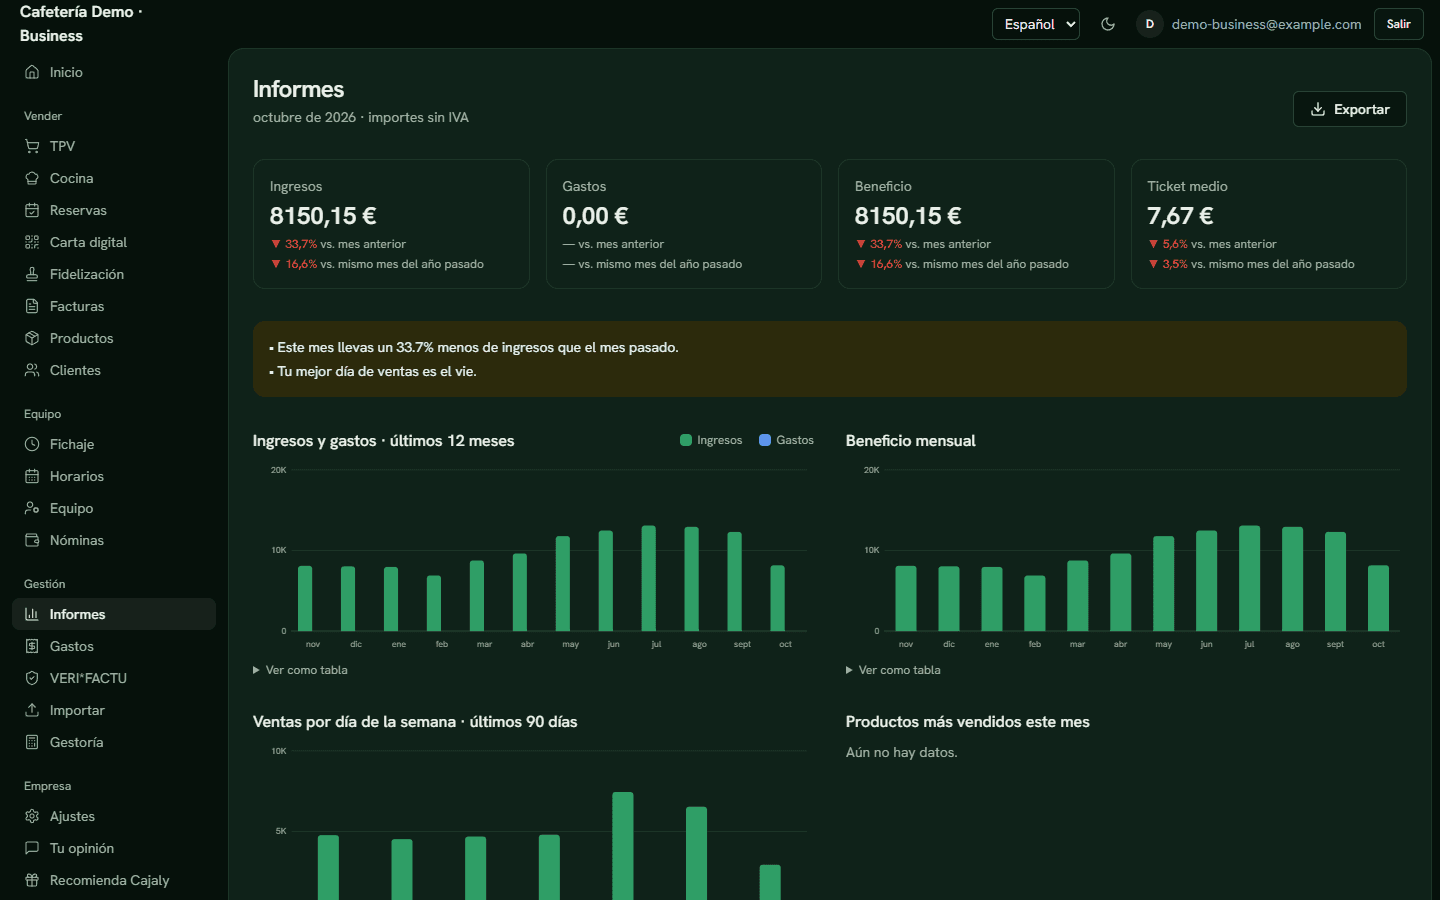Click the oct bar in Beneficio mensual chart

click(1378, 598)
